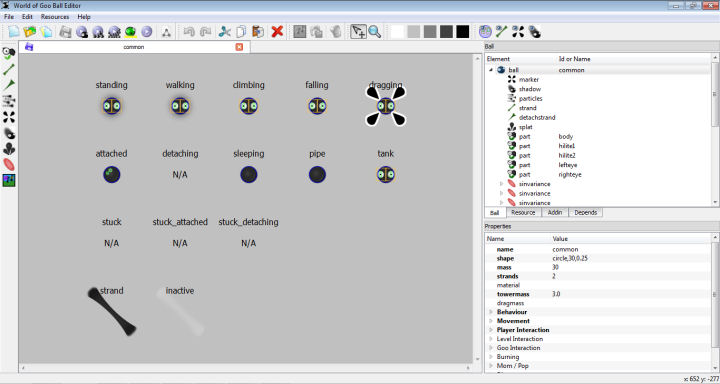Image resolution: width=720 pixels, height=384 pixels.
Task: Switch to the Resource tab
Action: (x=523, y=213)
